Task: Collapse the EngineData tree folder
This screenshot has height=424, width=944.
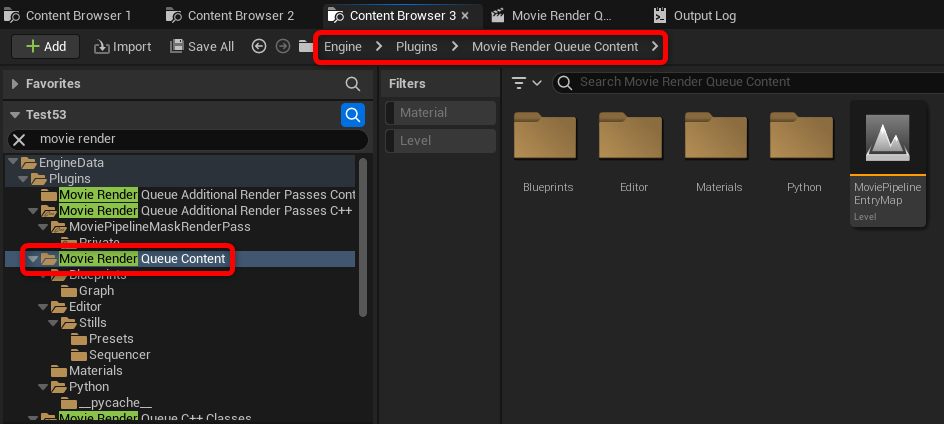Action: tap(13, 163)
